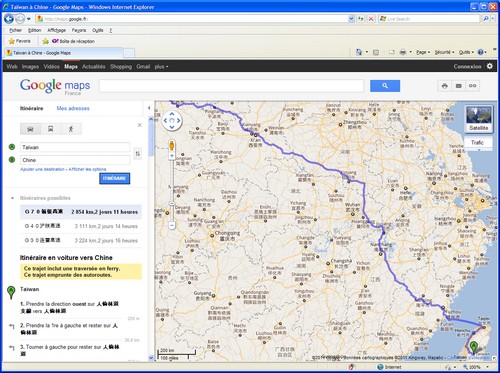Open Web in Google bar
Screen dimensions: 500x373
click(x=12, y=66)
